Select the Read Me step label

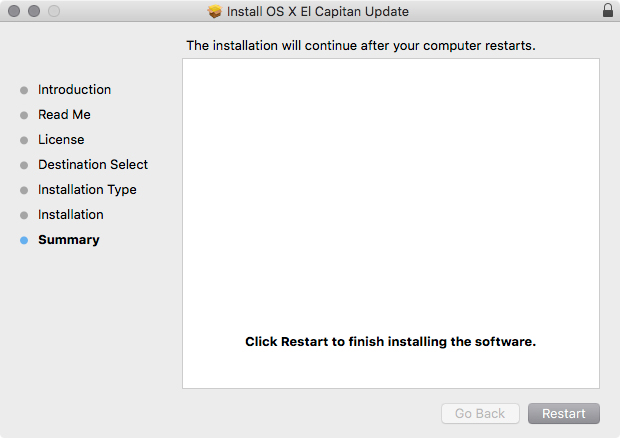[x=64, y=115]
